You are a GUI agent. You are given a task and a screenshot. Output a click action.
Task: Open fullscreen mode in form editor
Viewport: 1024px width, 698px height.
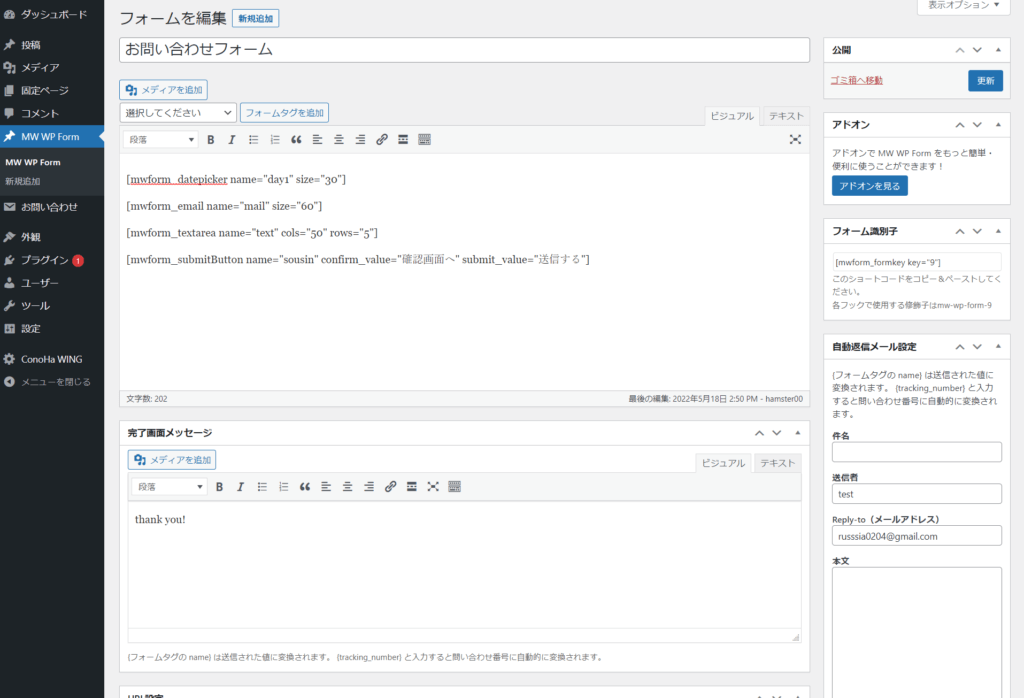pyautogui.click(x=795, y=140)
